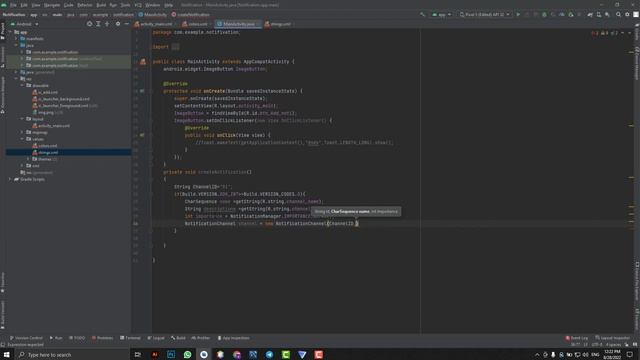Click the green Run app button

click(x=518, y=15)
